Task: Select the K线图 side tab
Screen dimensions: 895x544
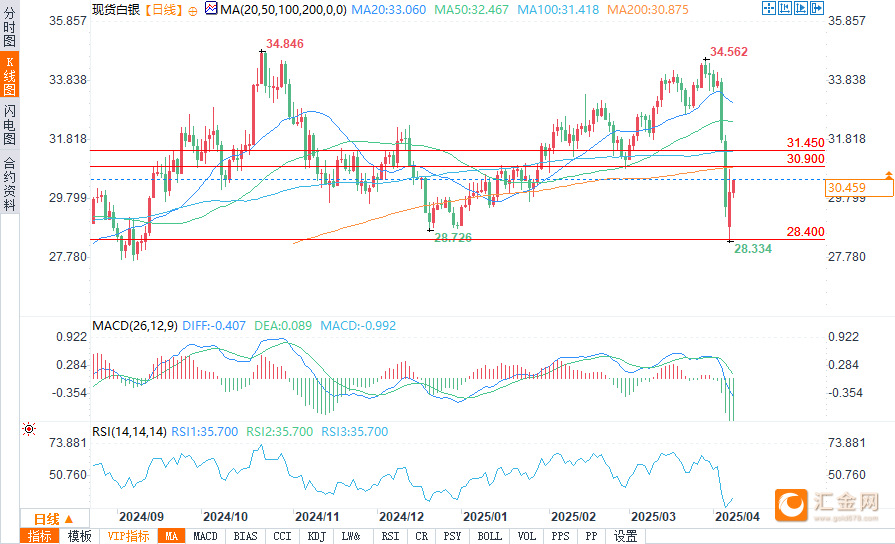Action: tap(9, 75)
